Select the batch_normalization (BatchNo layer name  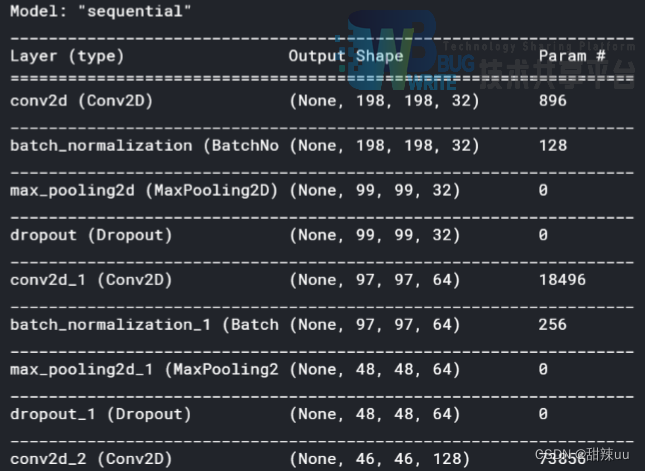coord(143,146)
